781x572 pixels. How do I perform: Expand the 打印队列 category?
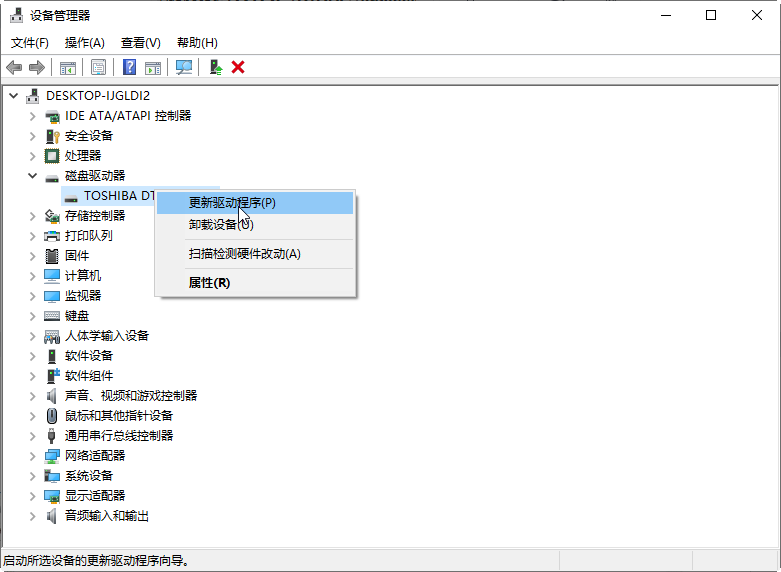pyautogui.click(x=32, y=236)
